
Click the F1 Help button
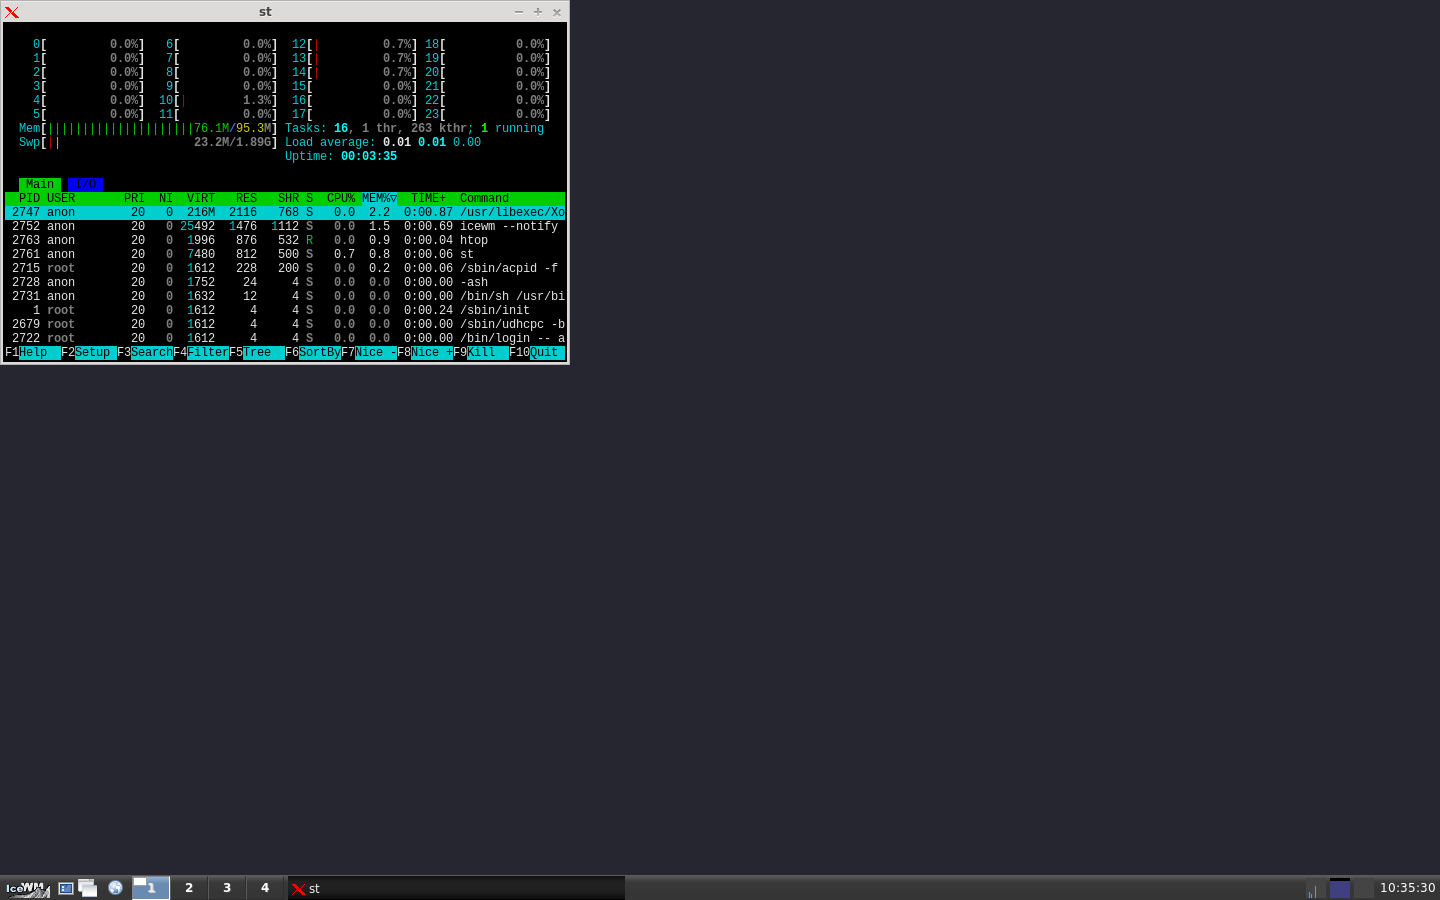(x=33, y=353)
